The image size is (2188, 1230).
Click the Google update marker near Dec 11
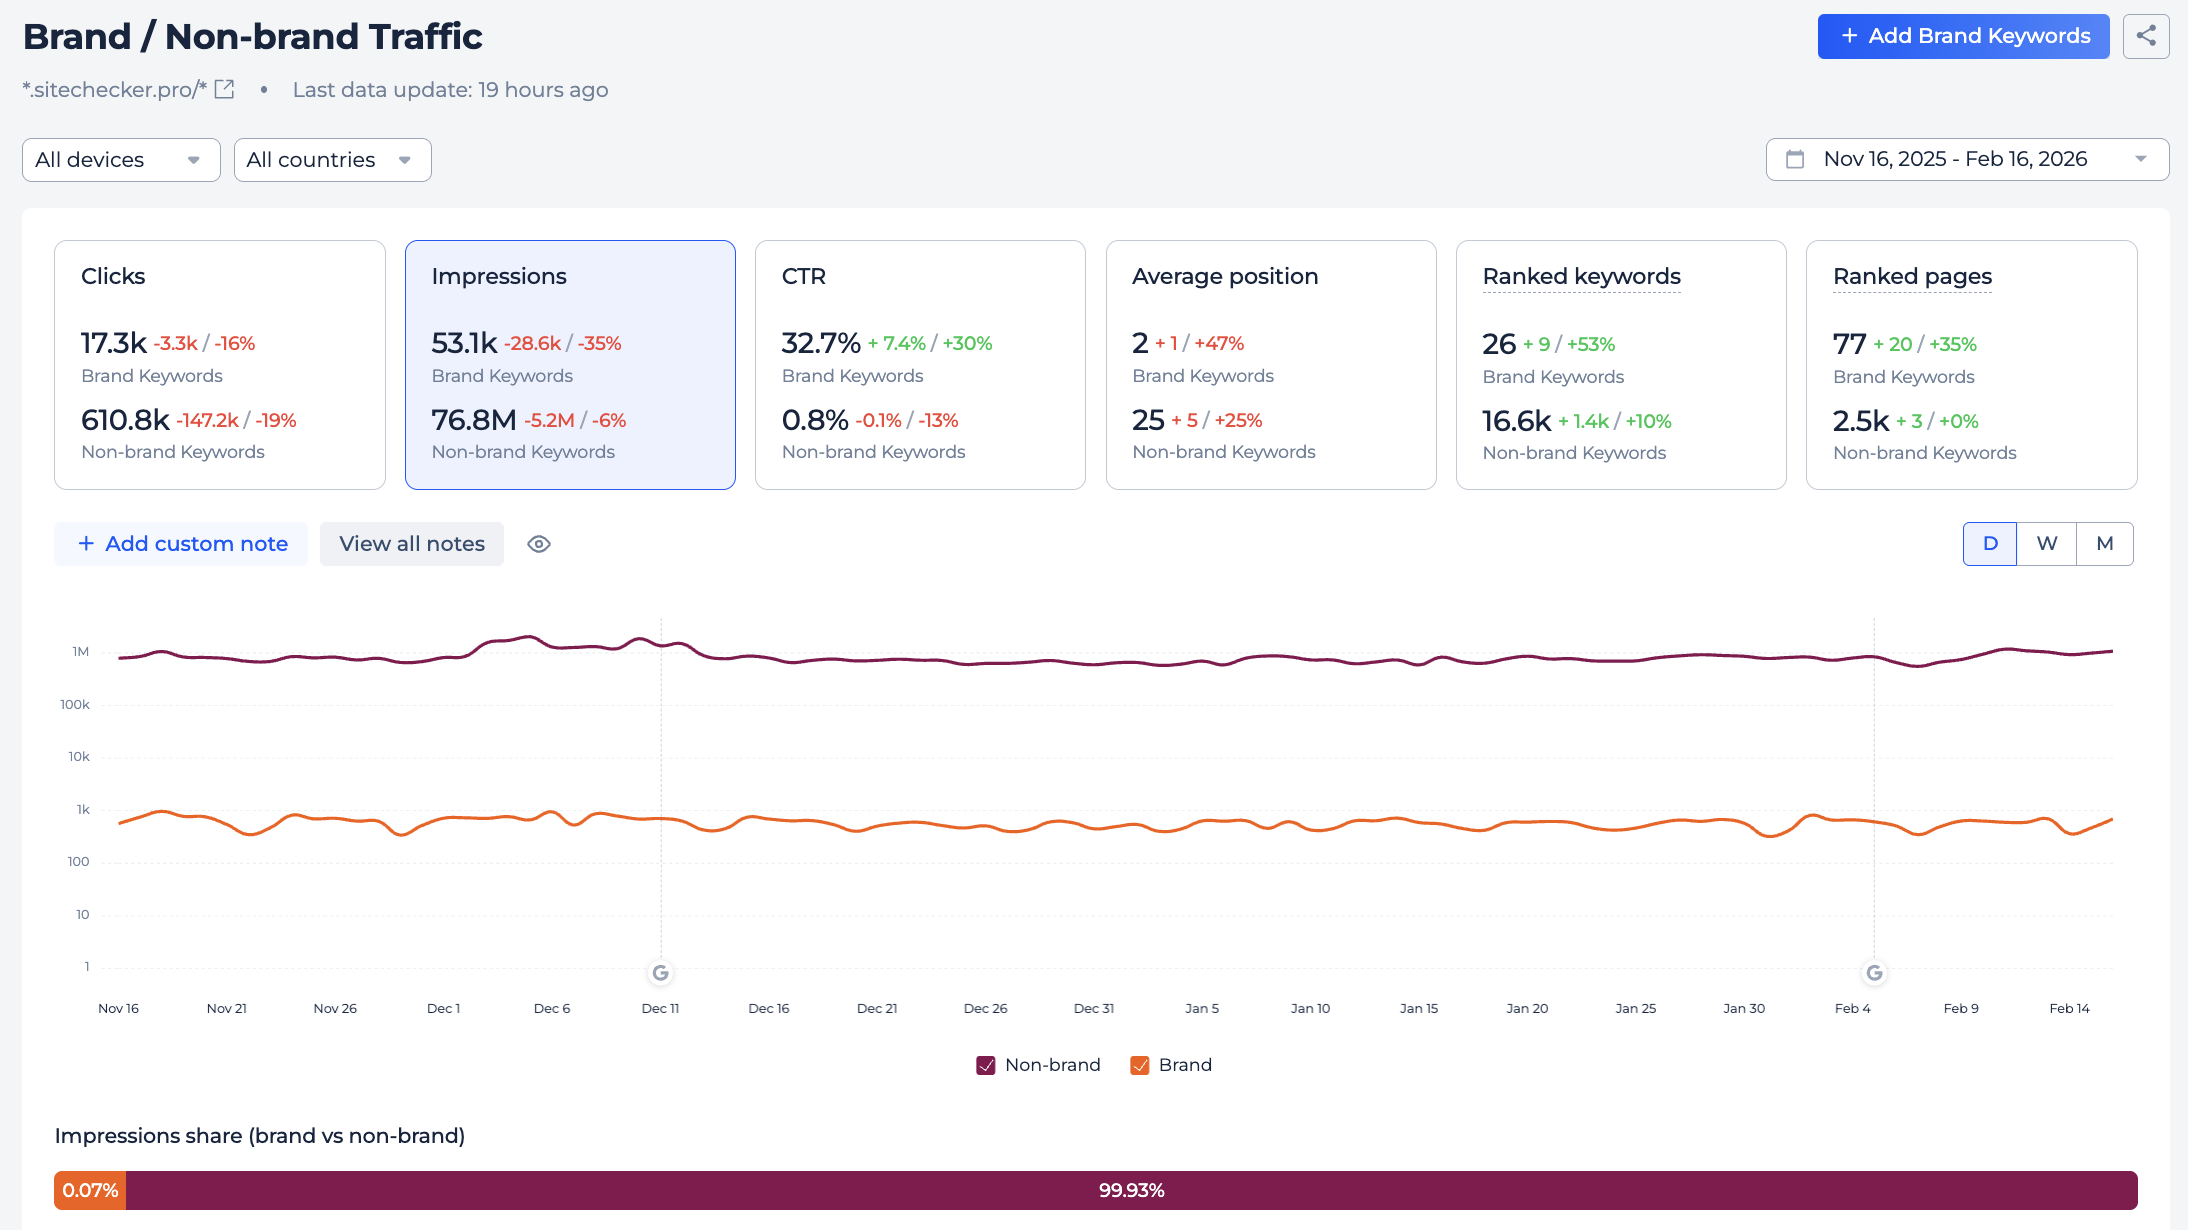click(x=660, y=973)
